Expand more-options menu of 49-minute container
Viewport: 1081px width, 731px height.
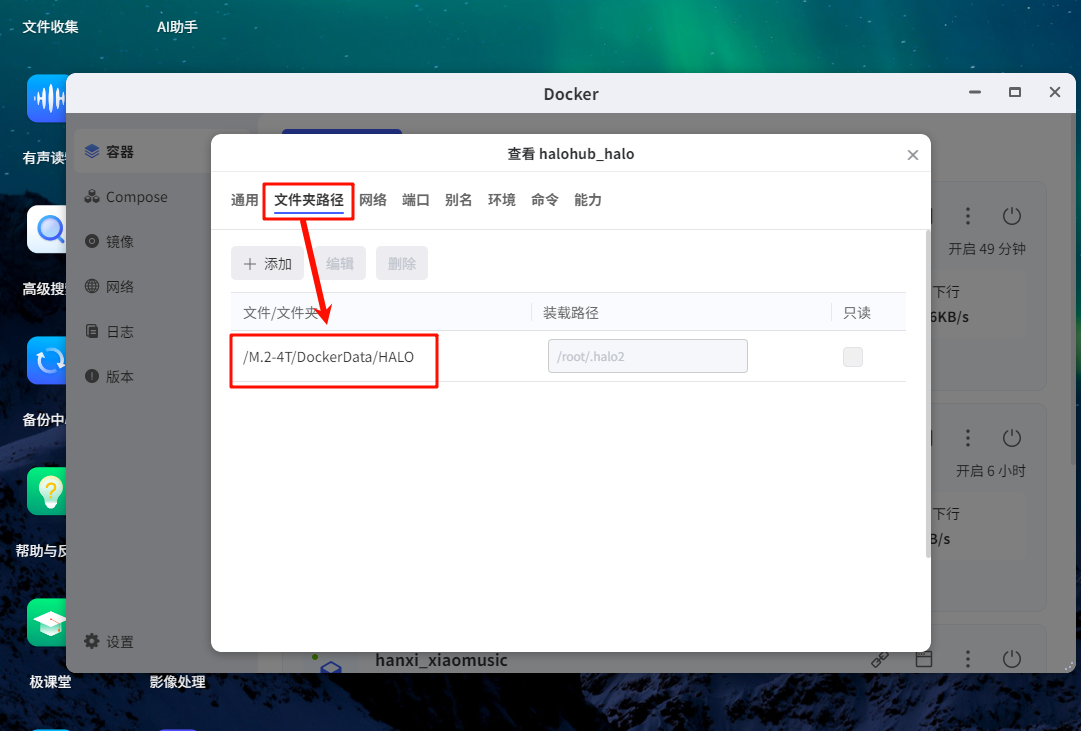tap(968, 216)
